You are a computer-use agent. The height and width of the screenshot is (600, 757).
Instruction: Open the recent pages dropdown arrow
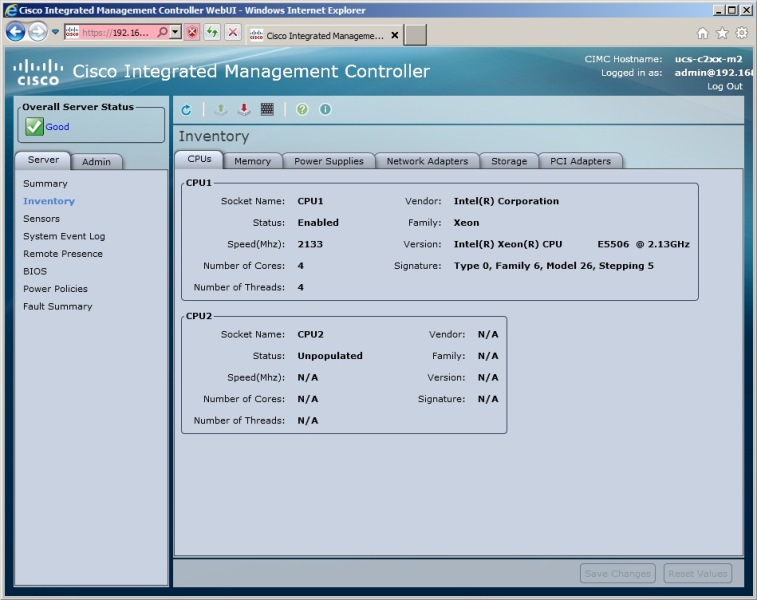click(x=55, y=32)
